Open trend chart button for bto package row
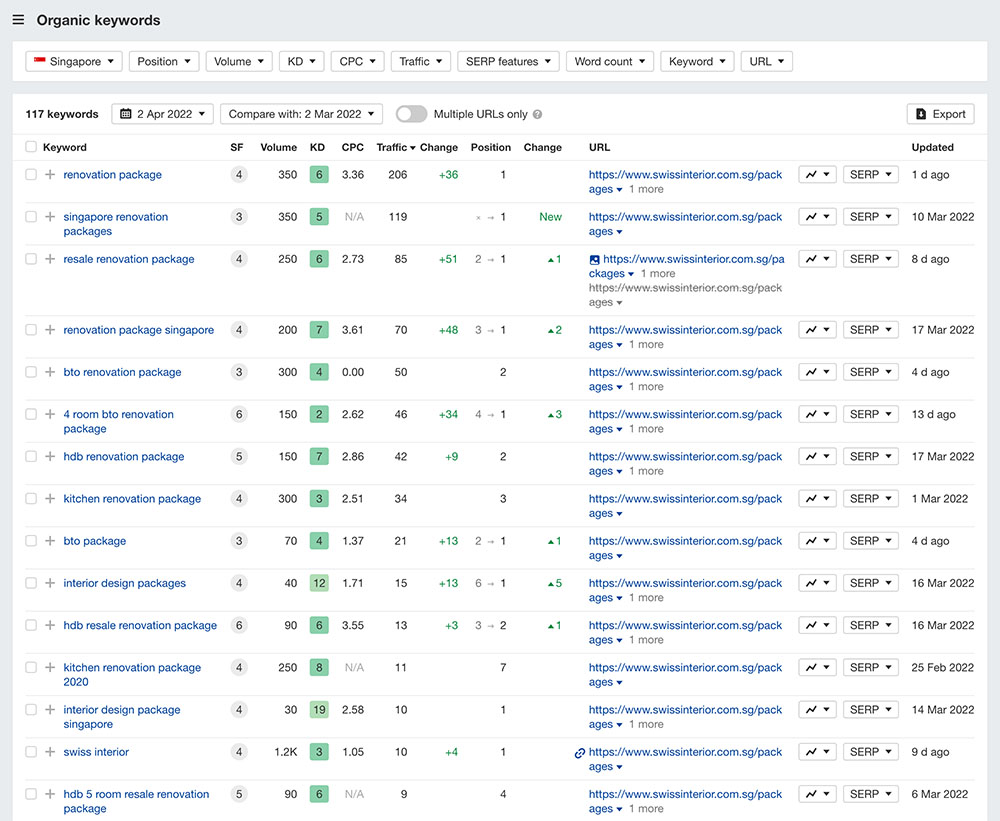This screenshot has height=821, width=1000. pyautogui.click(x=816, y=541)
